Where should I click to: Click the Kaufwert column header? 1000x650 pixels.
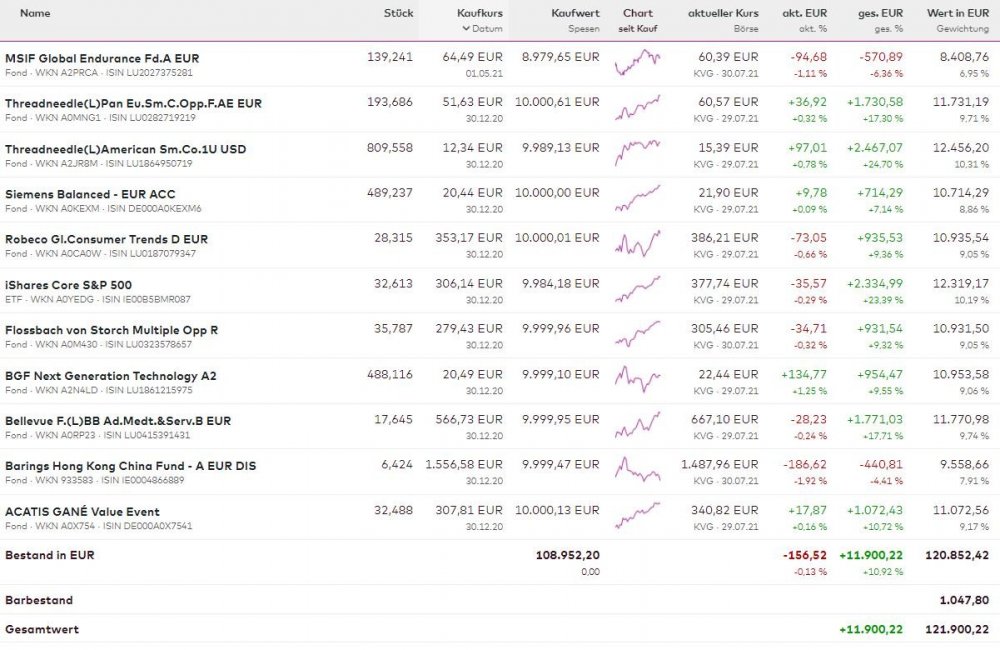pos(575,14)
